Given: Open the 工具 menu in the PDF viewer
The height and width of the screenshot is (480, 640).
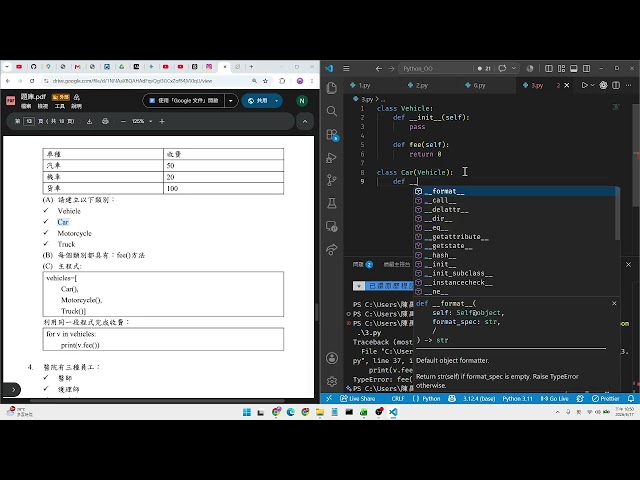Looking at the screenshot, I should [x=60, y=106].
